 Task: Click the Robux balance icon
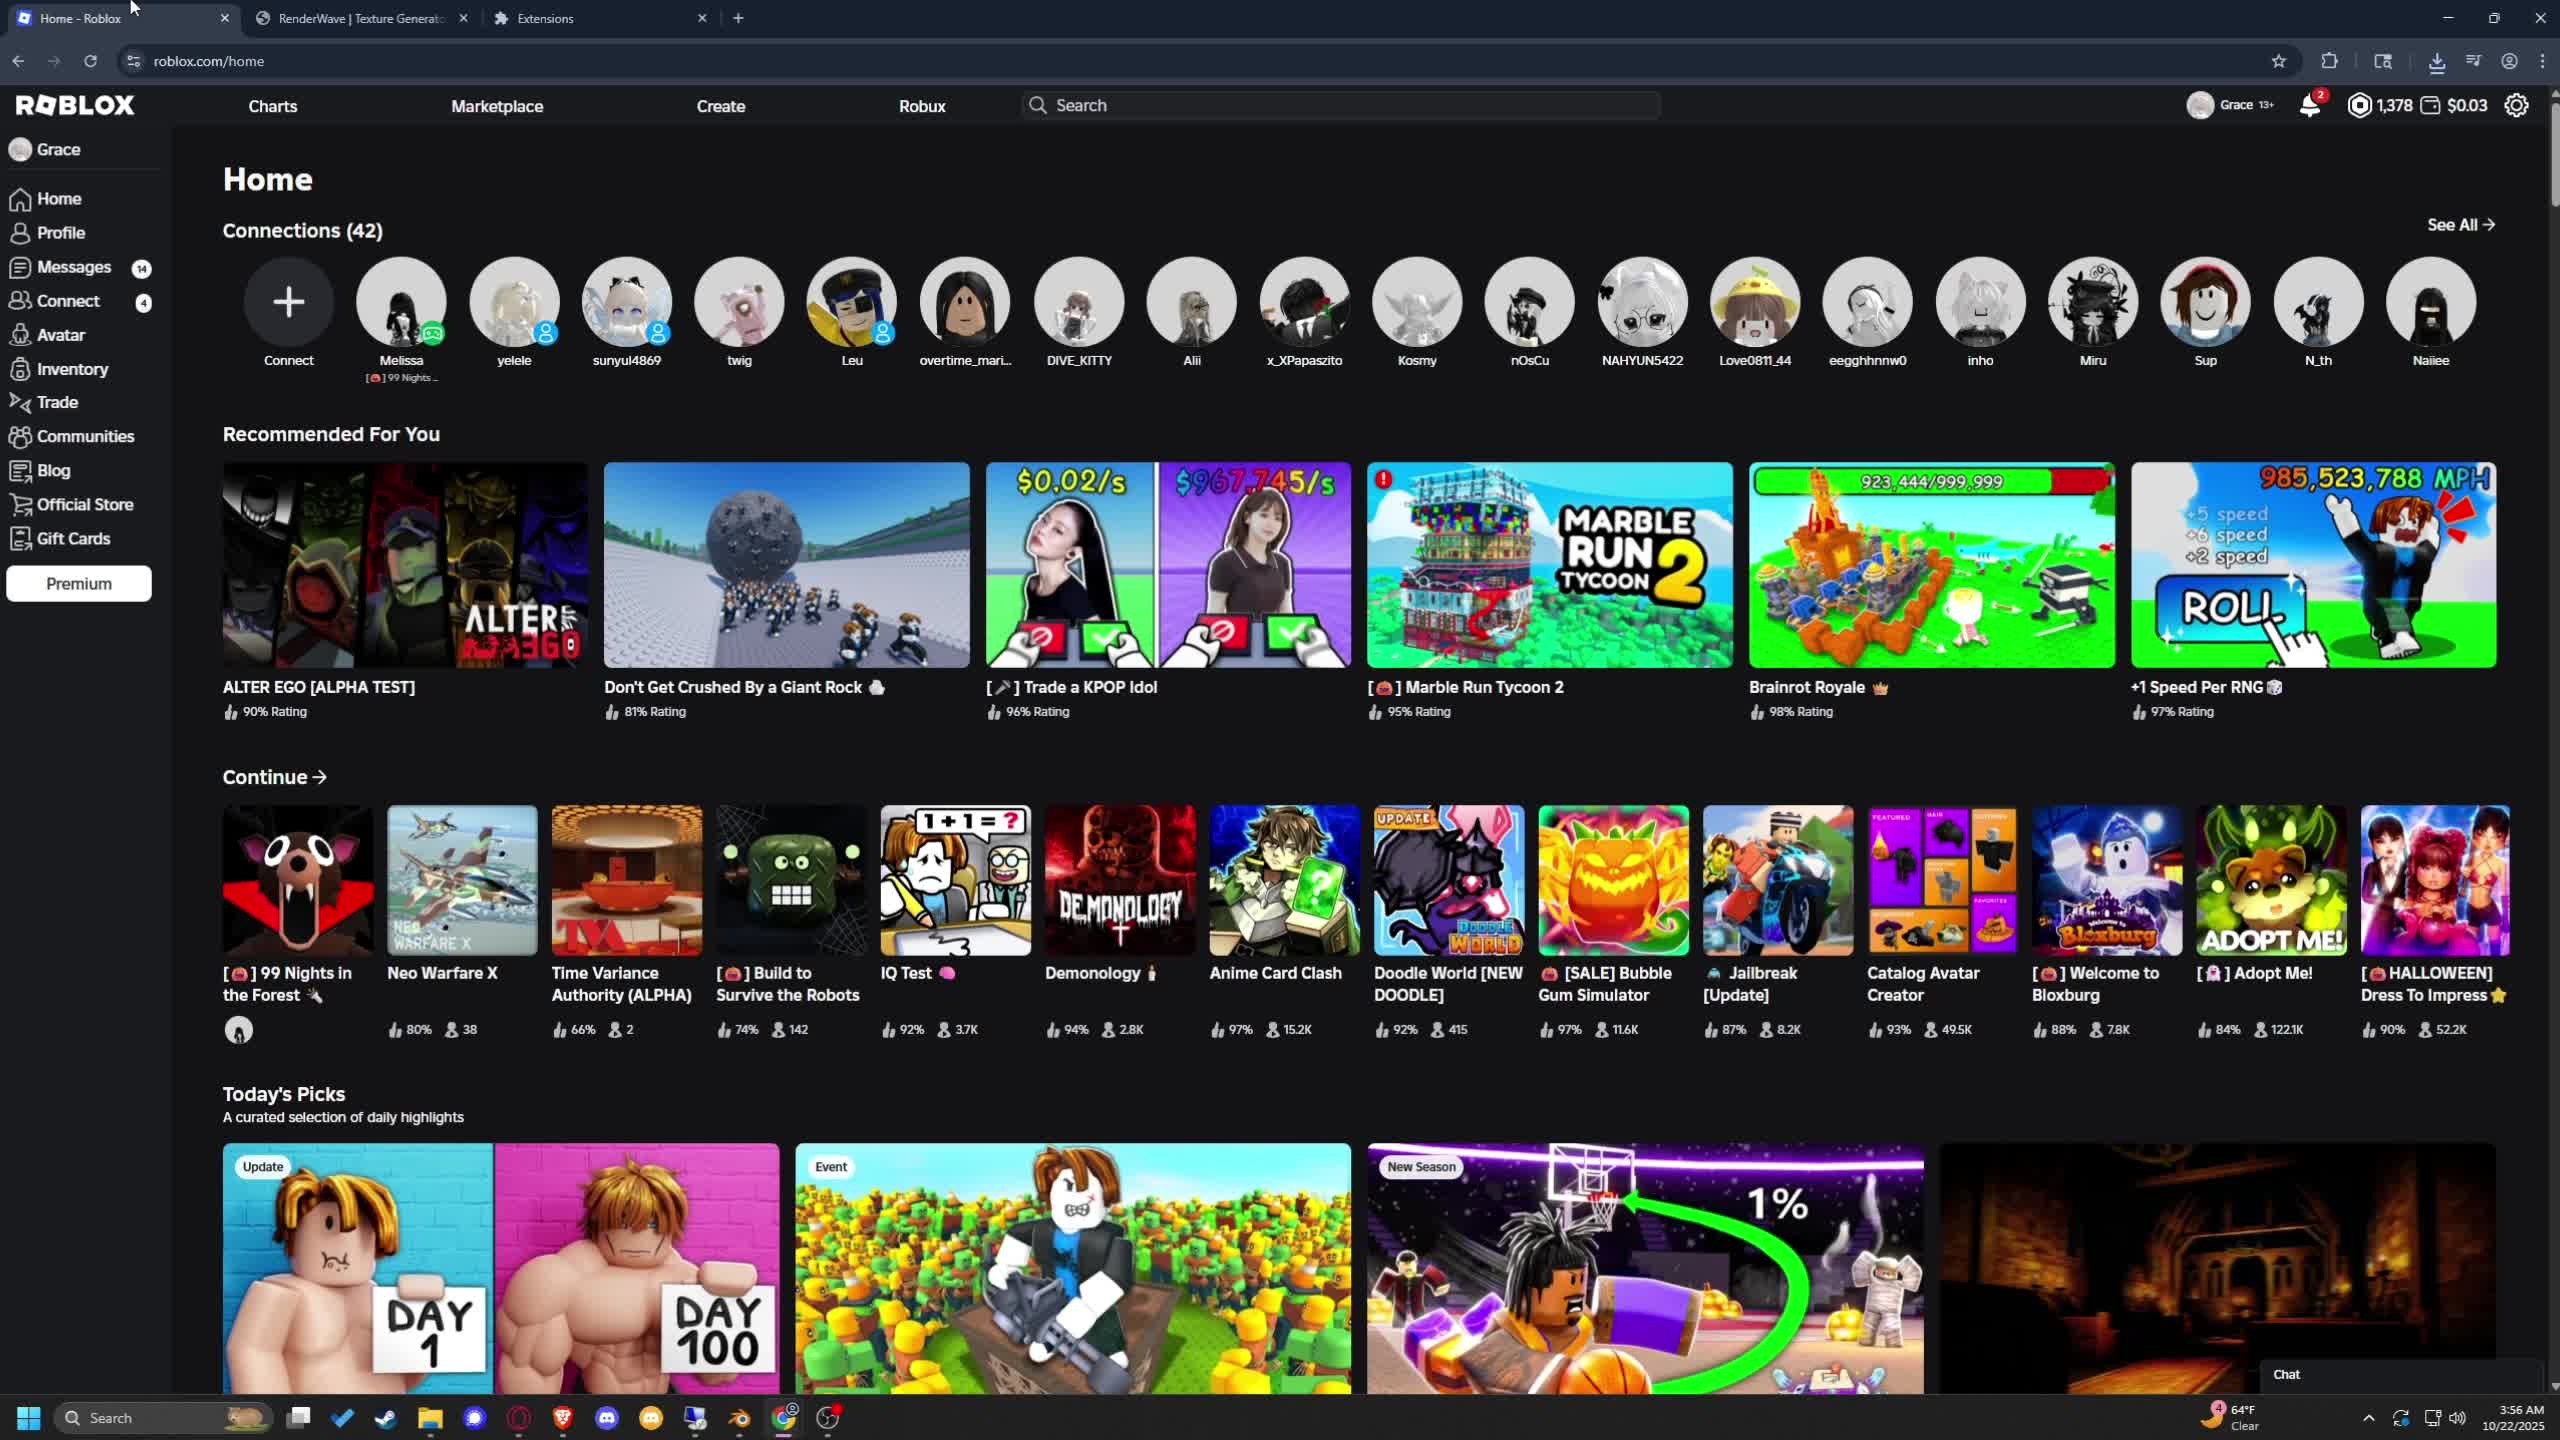tap(2359, 105)
